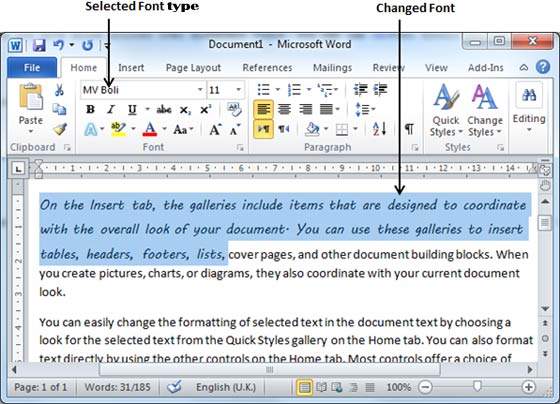
Task: Click the zoom slider handle
Action: click(477, 386)
